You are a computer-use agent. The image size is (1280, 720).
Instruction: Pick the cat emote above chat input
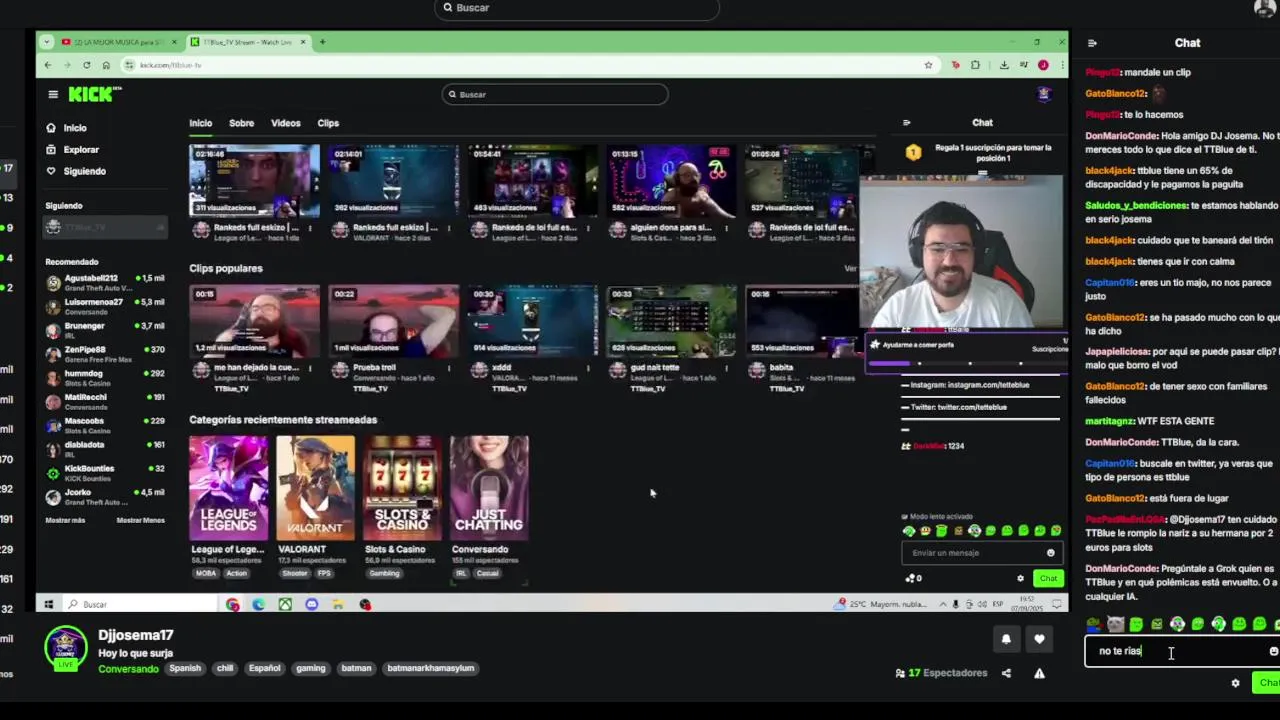[1115, 625]
